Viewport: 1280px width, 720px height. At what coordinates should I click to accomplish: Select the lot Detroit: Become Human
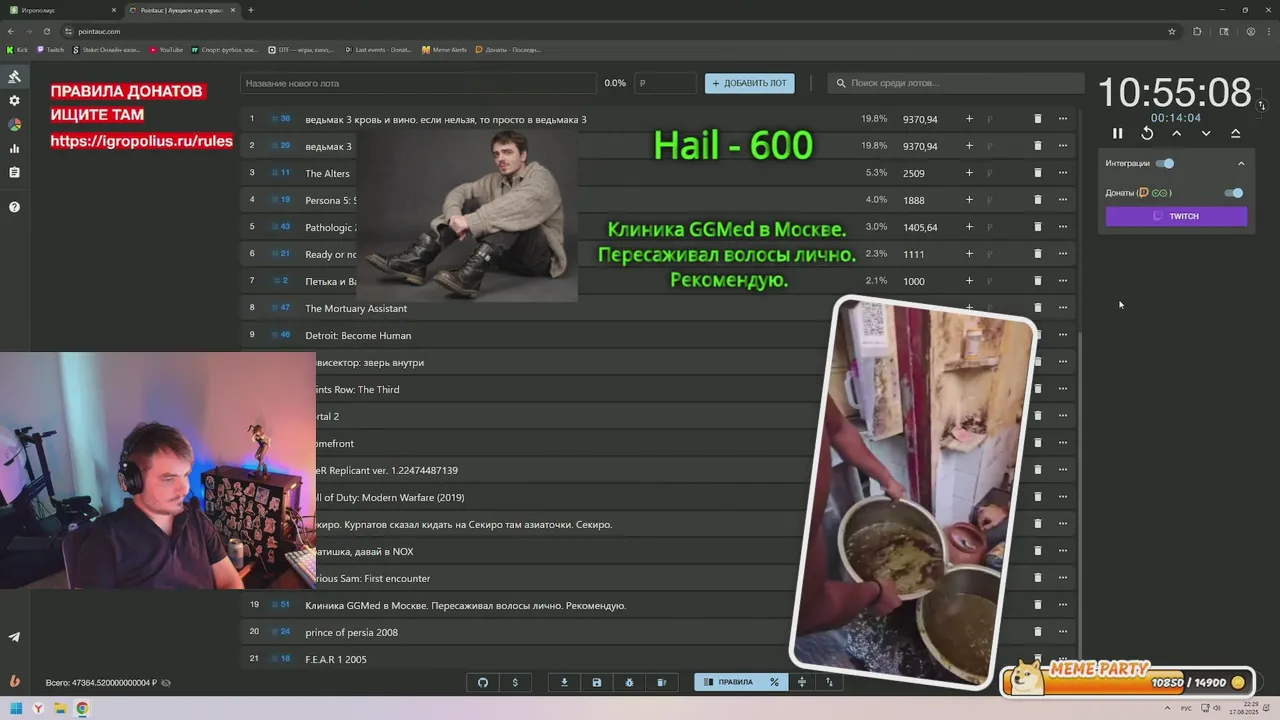[358, 335]
